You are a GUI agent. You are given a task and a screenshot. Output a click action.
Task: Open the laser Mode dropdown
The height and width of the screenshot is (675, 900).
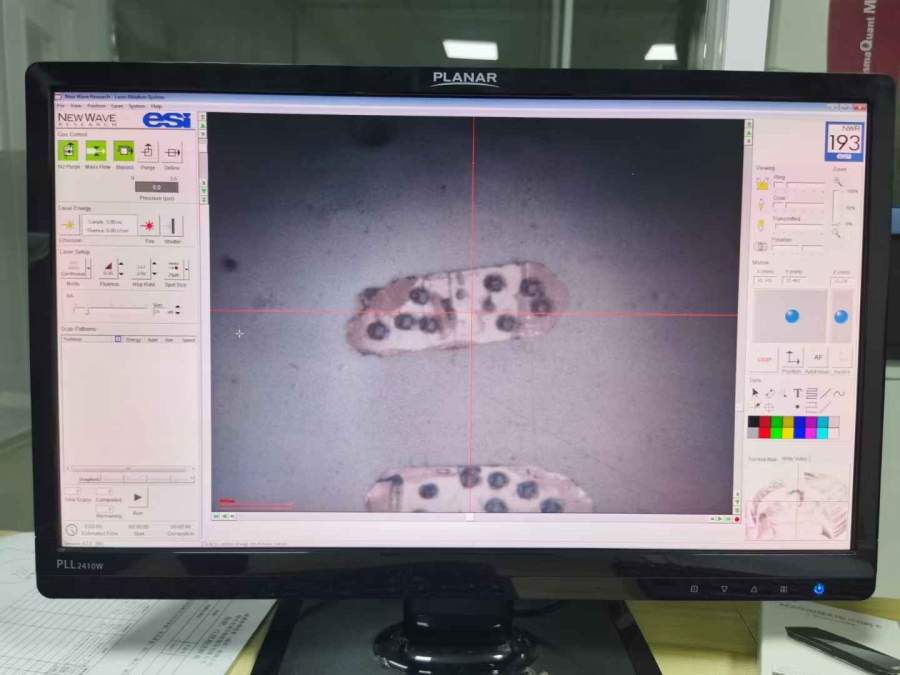pos(88,267)
